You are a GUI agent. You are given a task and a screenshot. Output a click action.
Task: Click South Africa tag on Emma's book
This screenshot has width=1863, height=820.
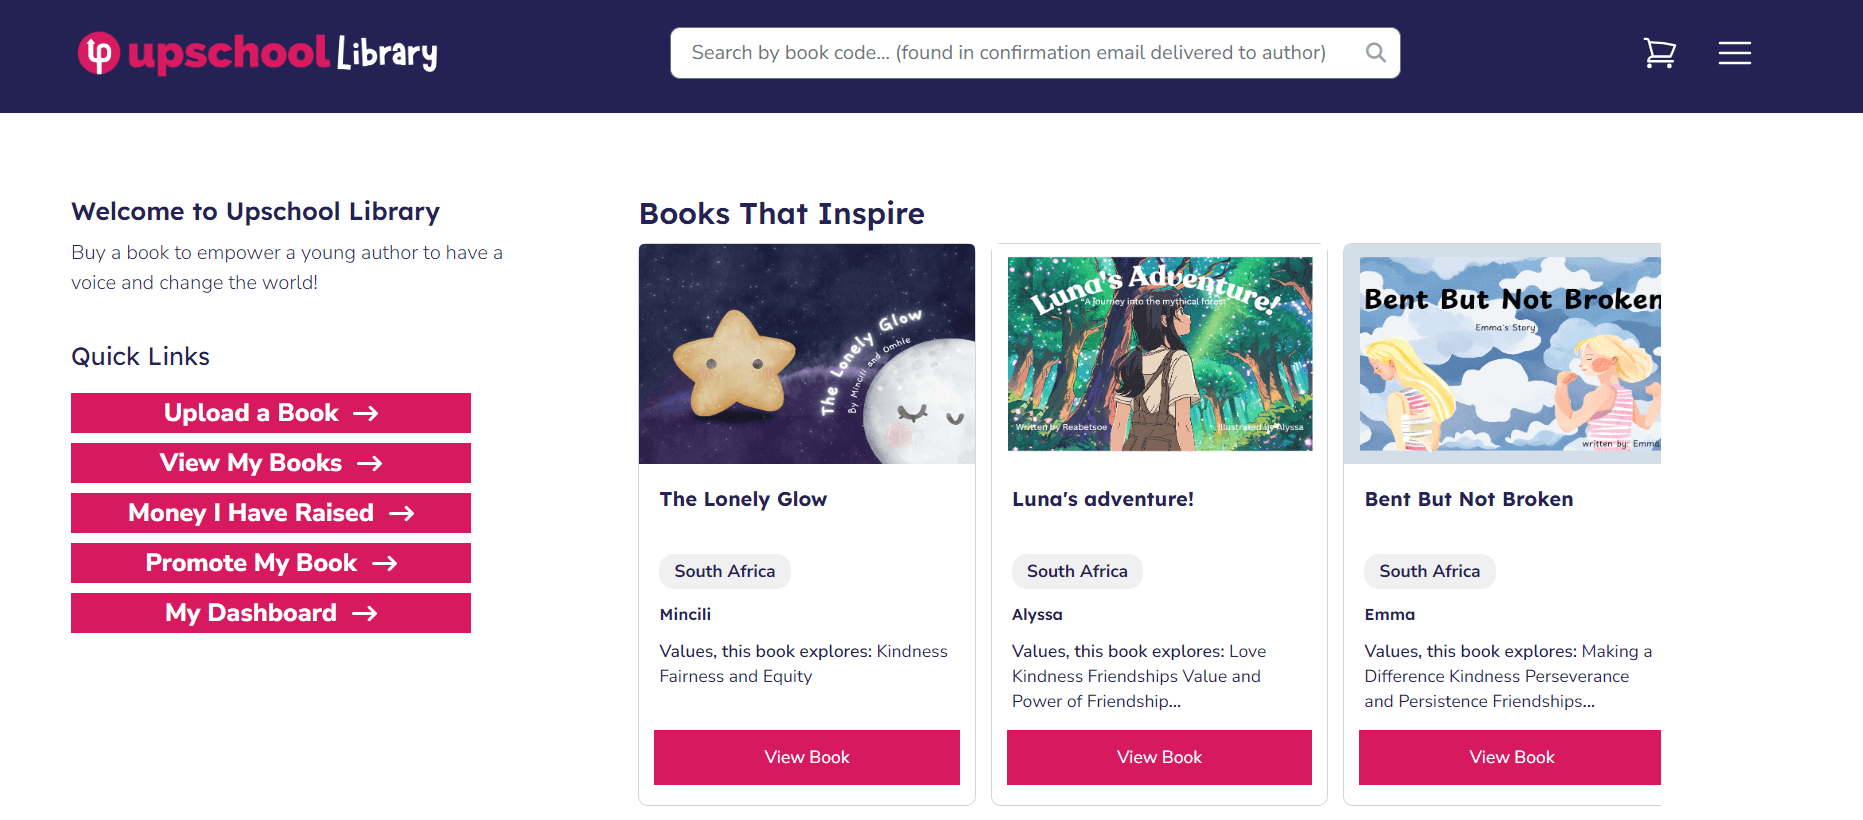coord(1429,571)
